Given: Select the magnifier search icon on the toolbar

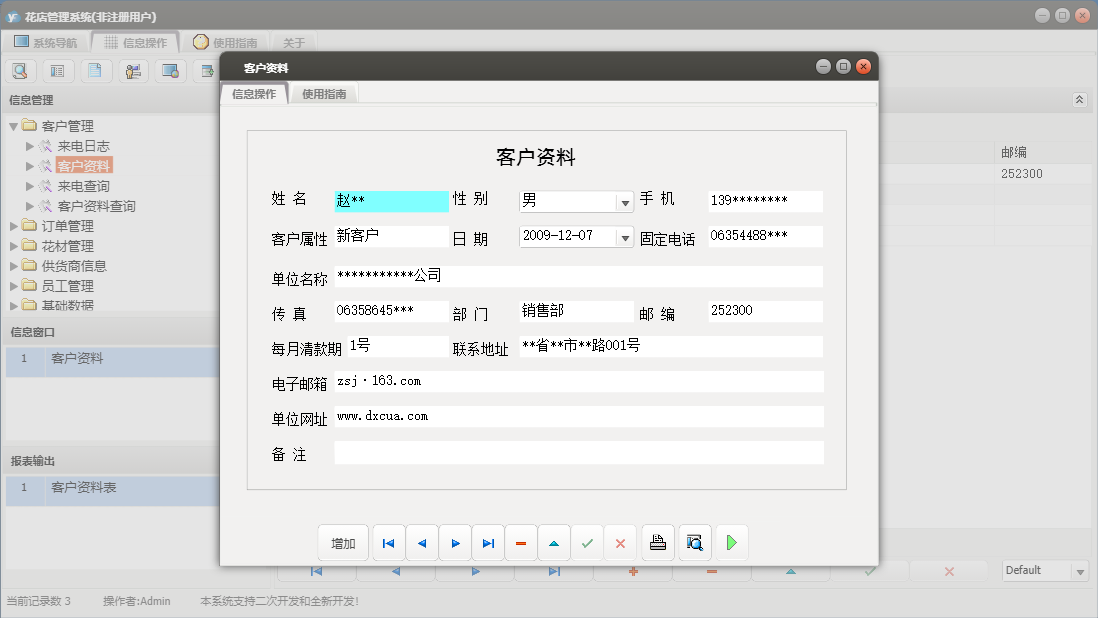Looking at the screenshot, I should tap(20, 70).
